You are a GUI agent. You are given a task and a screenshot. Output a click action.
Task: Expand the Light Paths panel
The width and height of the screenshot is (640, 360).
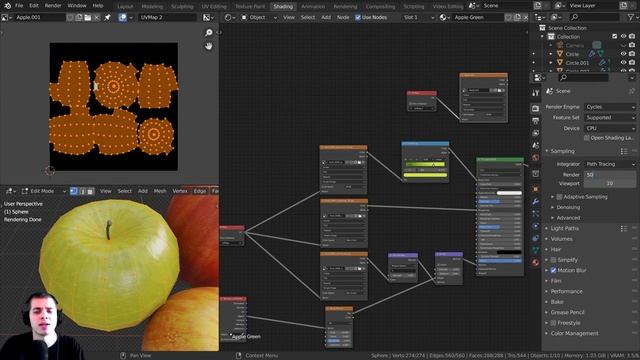(564, 228)
